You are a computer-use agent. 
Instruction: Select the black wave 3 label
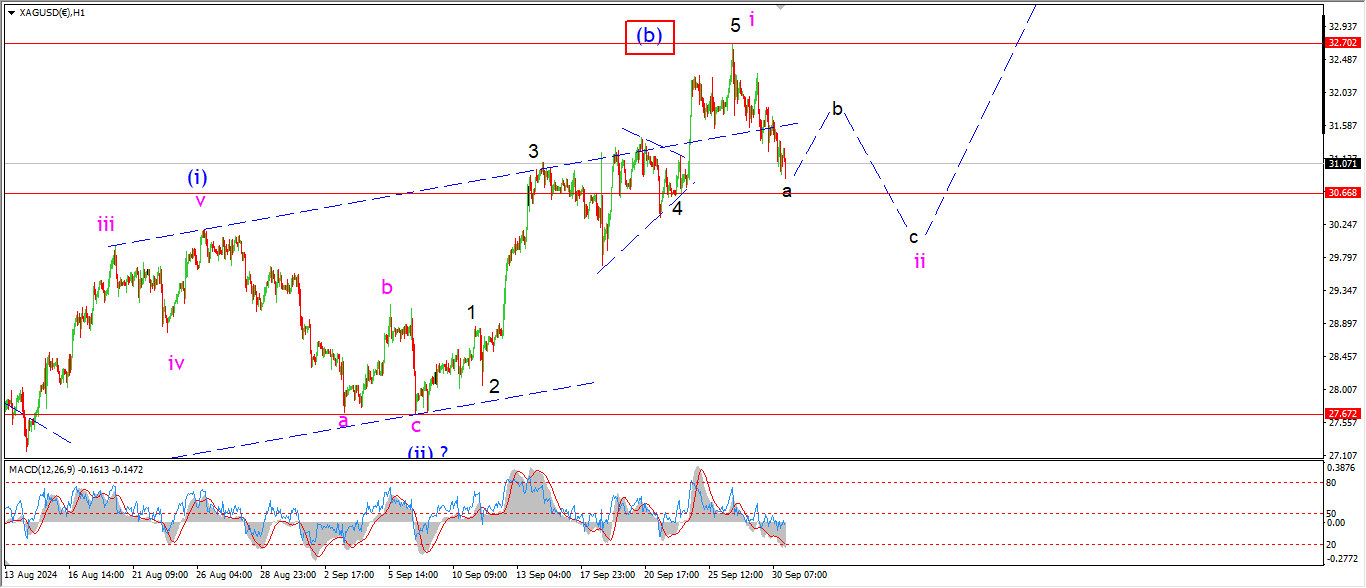[535, 151]
